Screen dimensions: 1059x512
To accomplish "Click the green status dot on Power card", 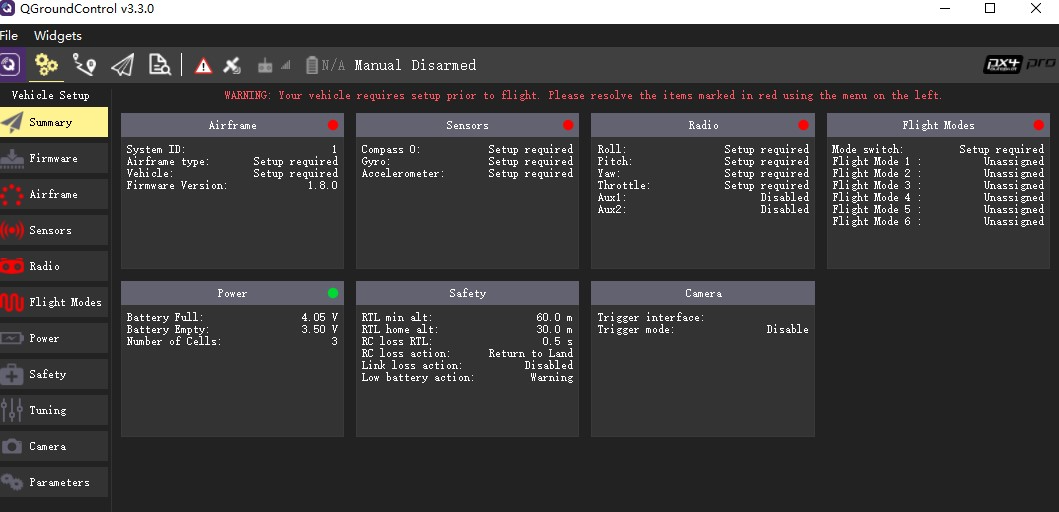I will pyautogui.click(x=333, y=293).
